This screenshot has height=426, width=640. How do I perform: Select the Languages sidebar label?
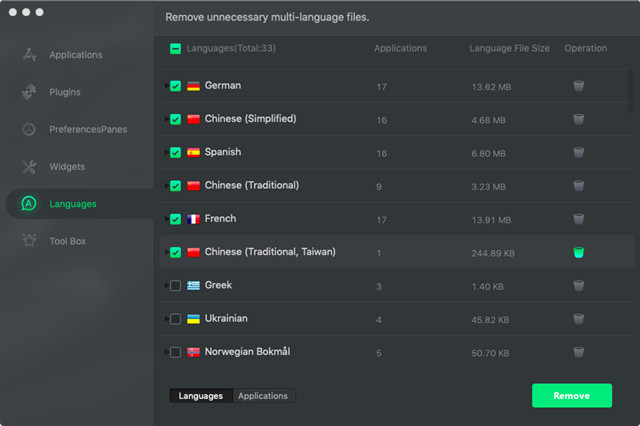[x=73, y=204]
